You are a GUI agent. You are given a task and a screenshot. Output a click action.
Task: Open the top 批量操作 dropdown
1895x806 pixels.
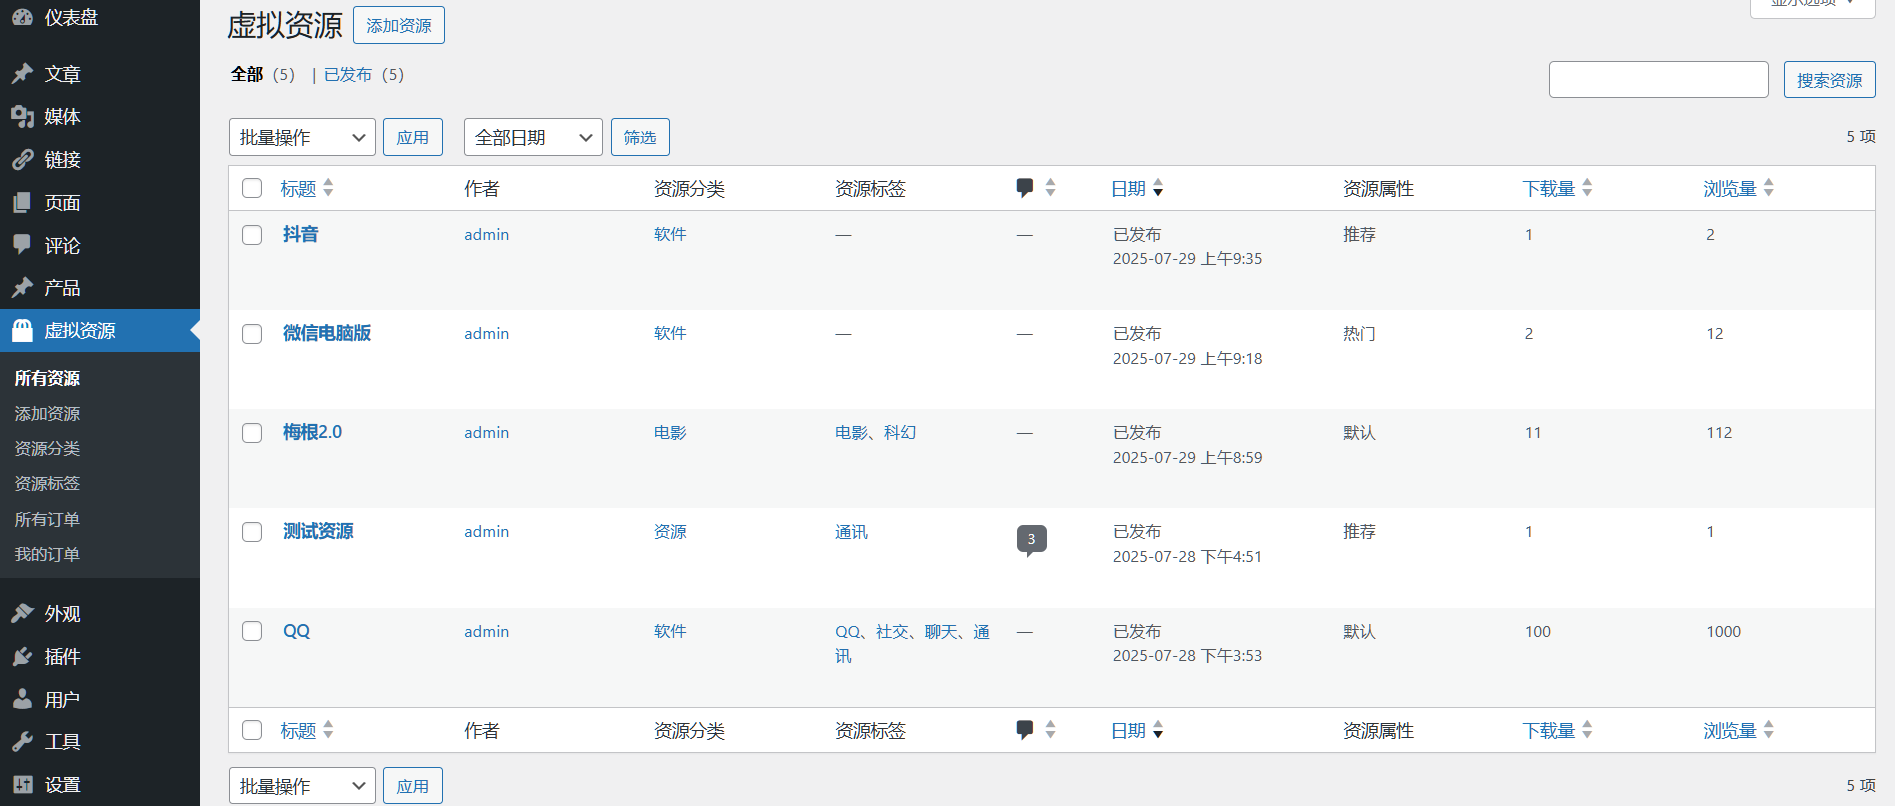(x=302, y=137)
